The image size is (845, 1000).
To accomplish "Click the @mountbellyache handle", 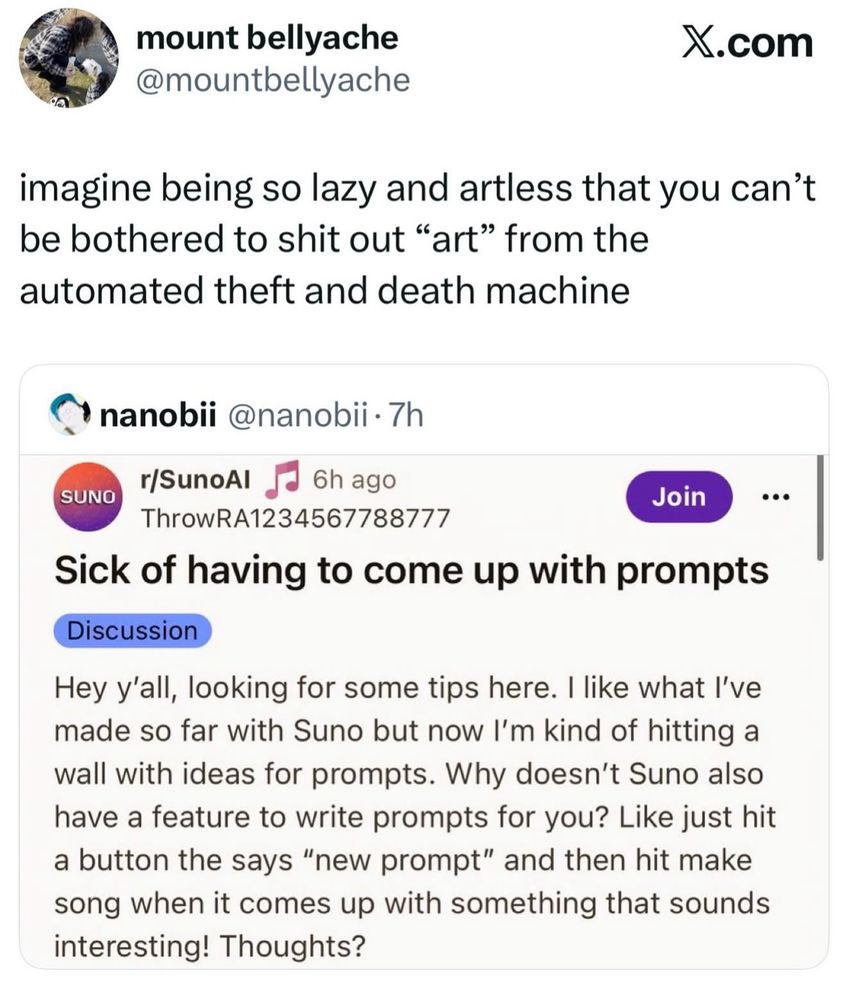I will pyautogui.click(x=273, y=80).
